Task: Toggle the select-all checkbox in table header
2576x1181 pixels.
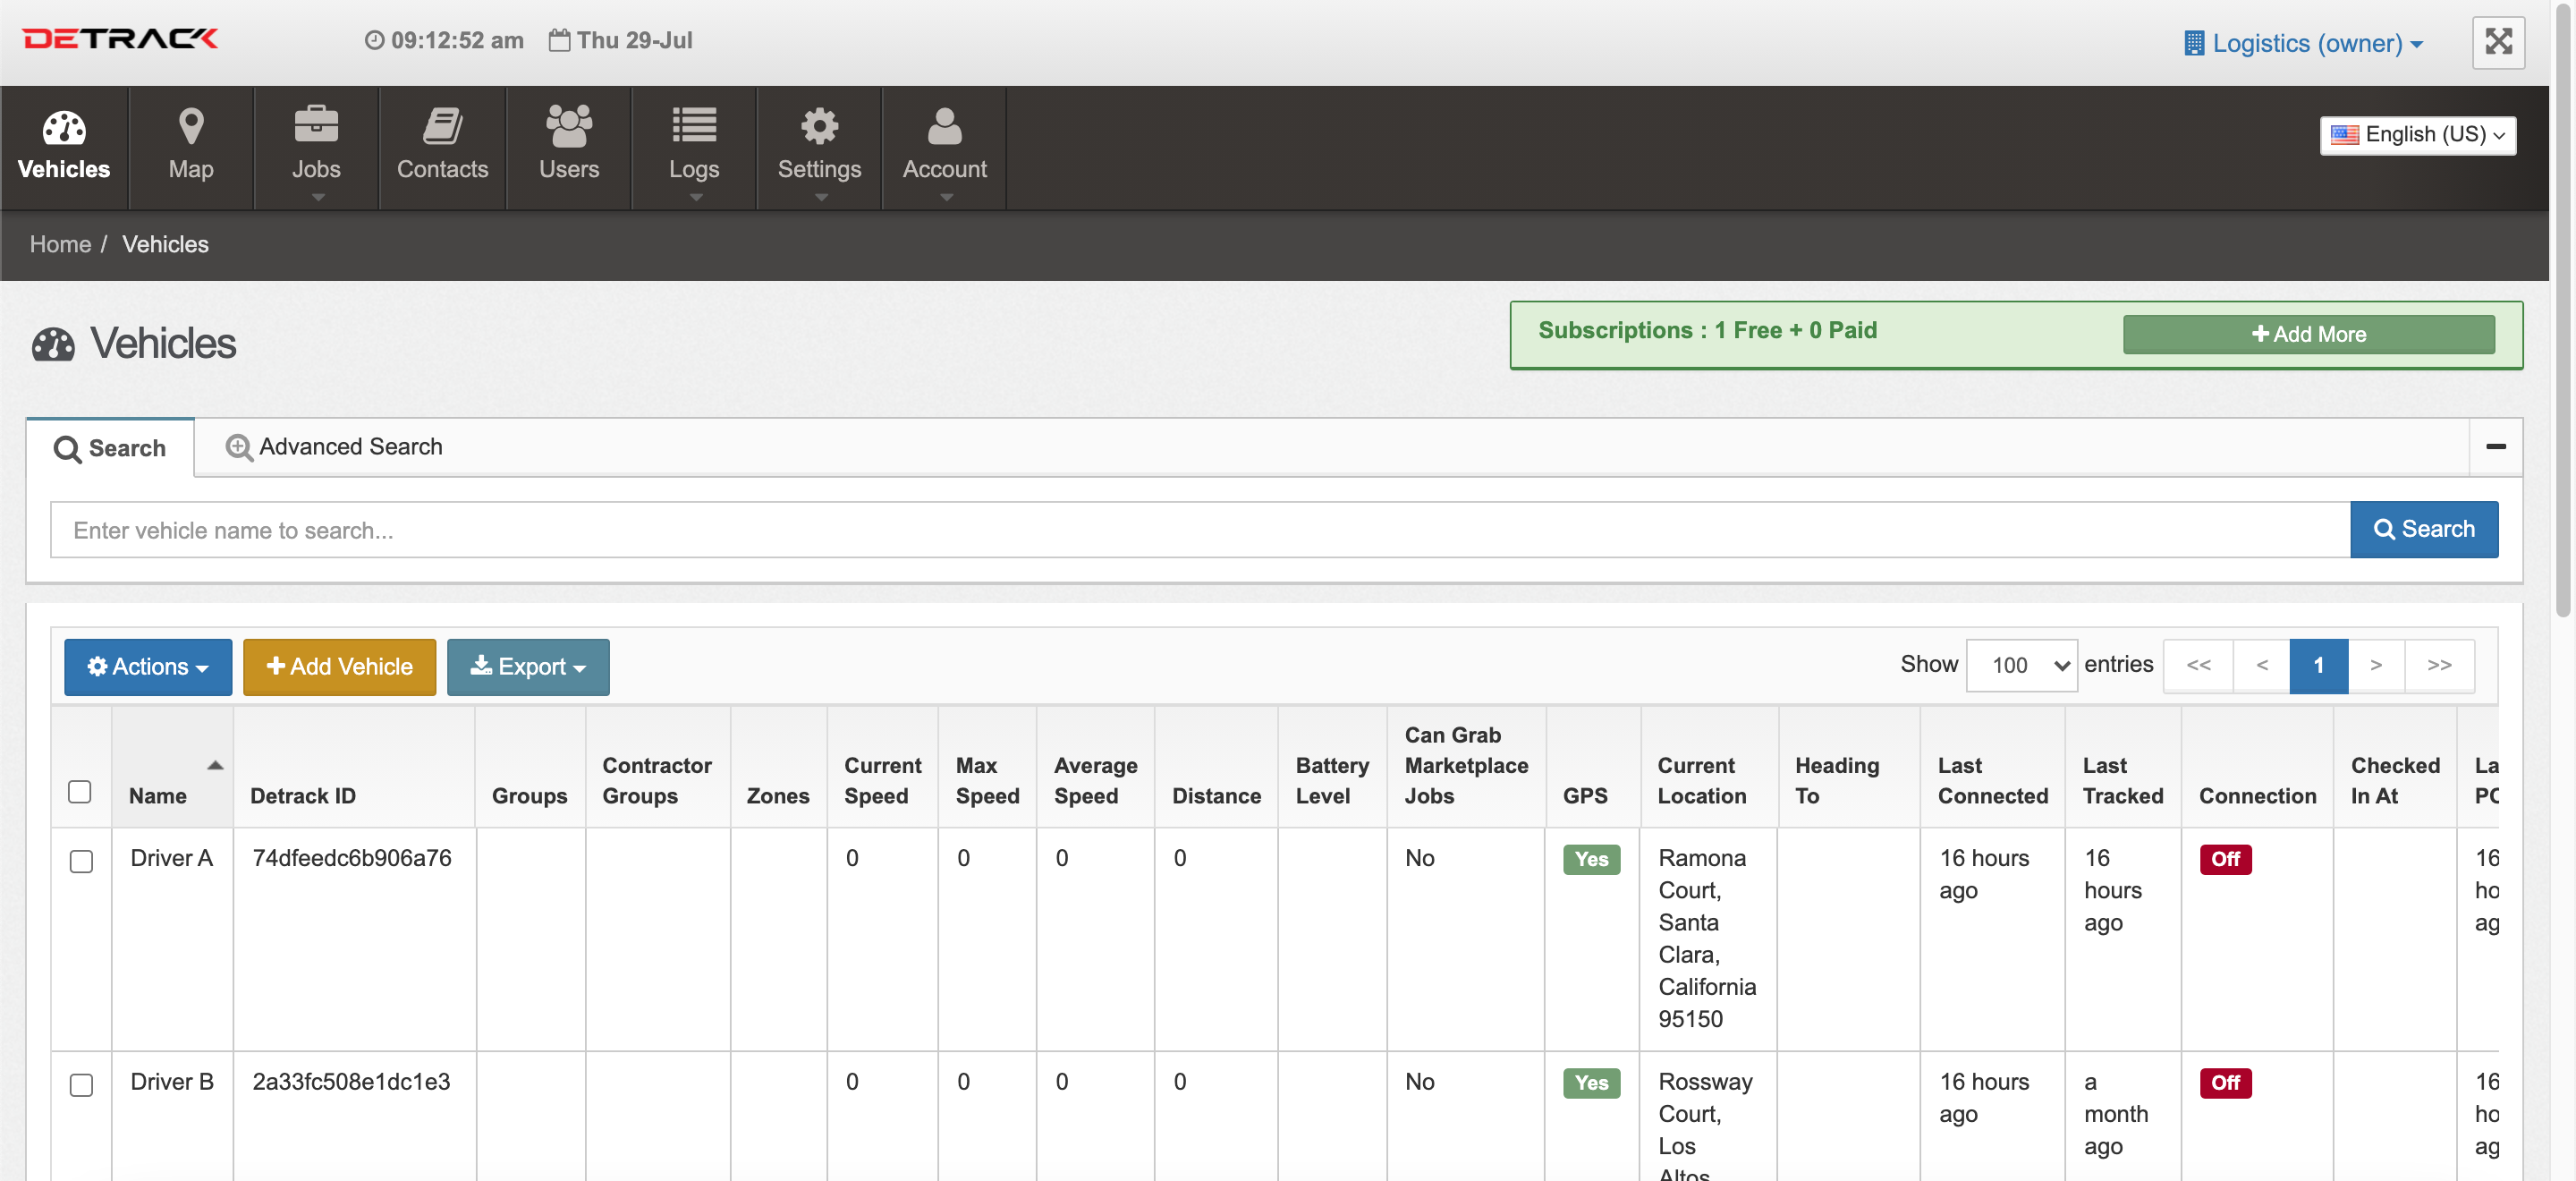Action: click(x=80, y=791)
